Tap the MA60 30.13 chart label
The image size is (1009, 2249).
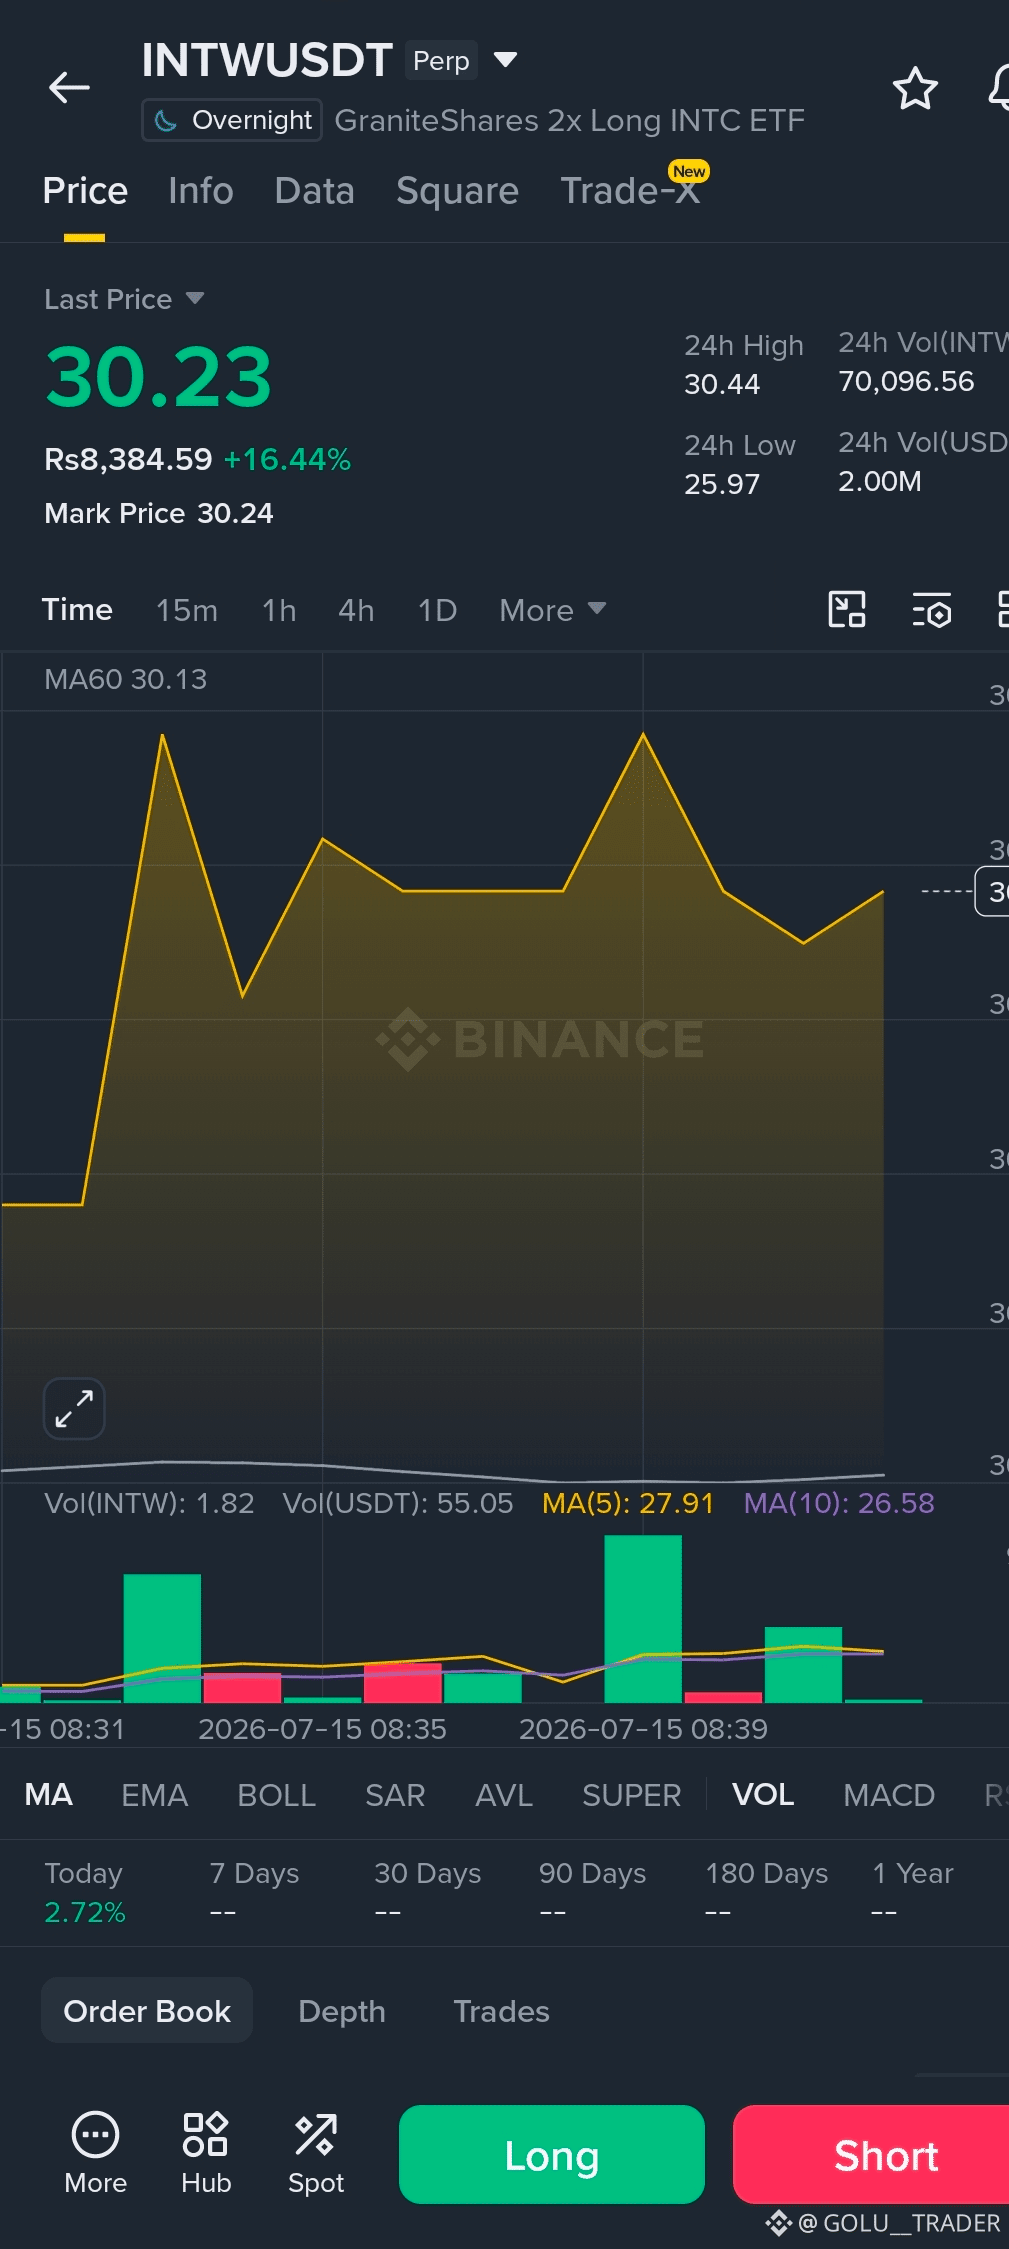click(x=126, y=679)
